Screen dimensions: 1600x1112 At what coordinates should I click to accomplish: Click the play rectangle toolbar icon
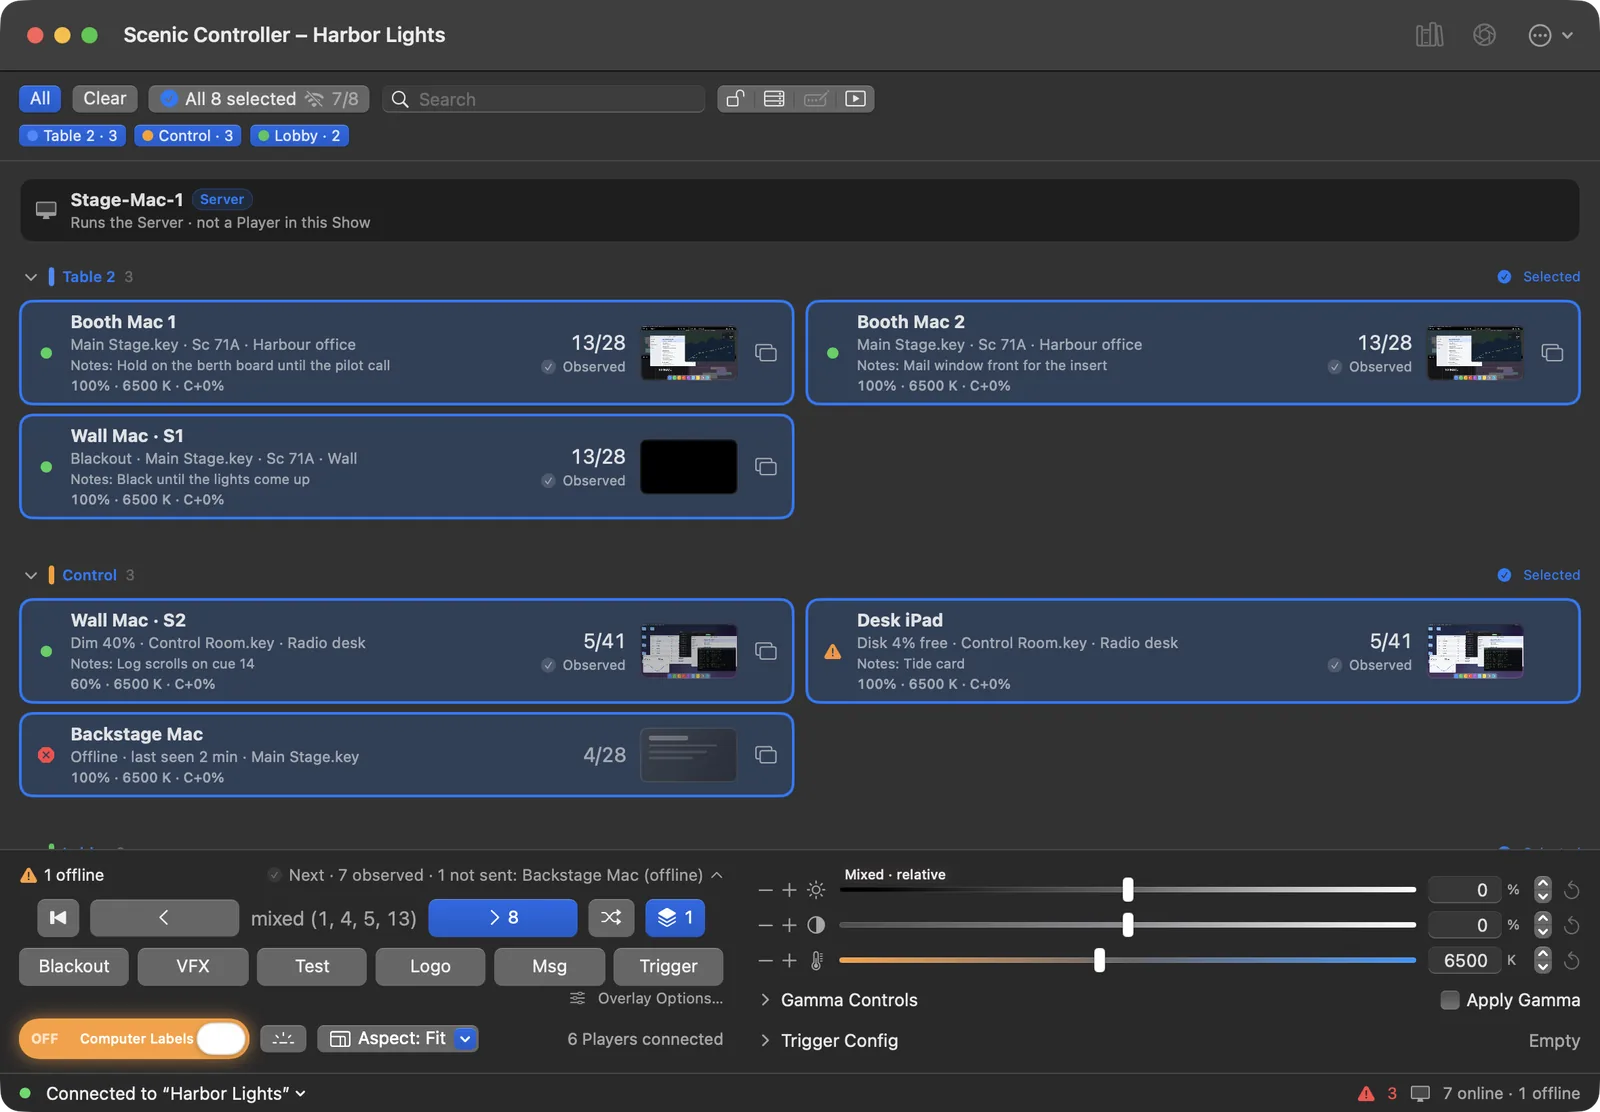[855, 99]
